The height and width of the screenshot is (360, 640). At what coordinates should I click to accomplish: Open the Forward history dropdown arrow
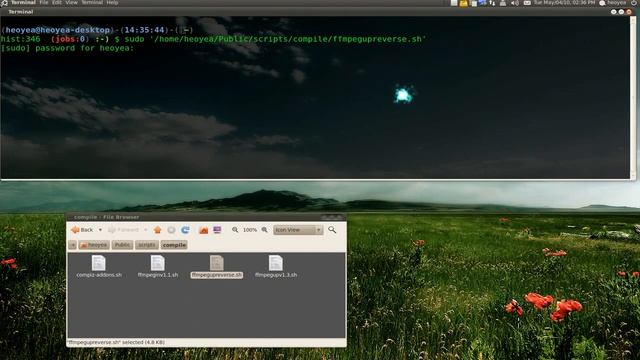click(146, 230)
